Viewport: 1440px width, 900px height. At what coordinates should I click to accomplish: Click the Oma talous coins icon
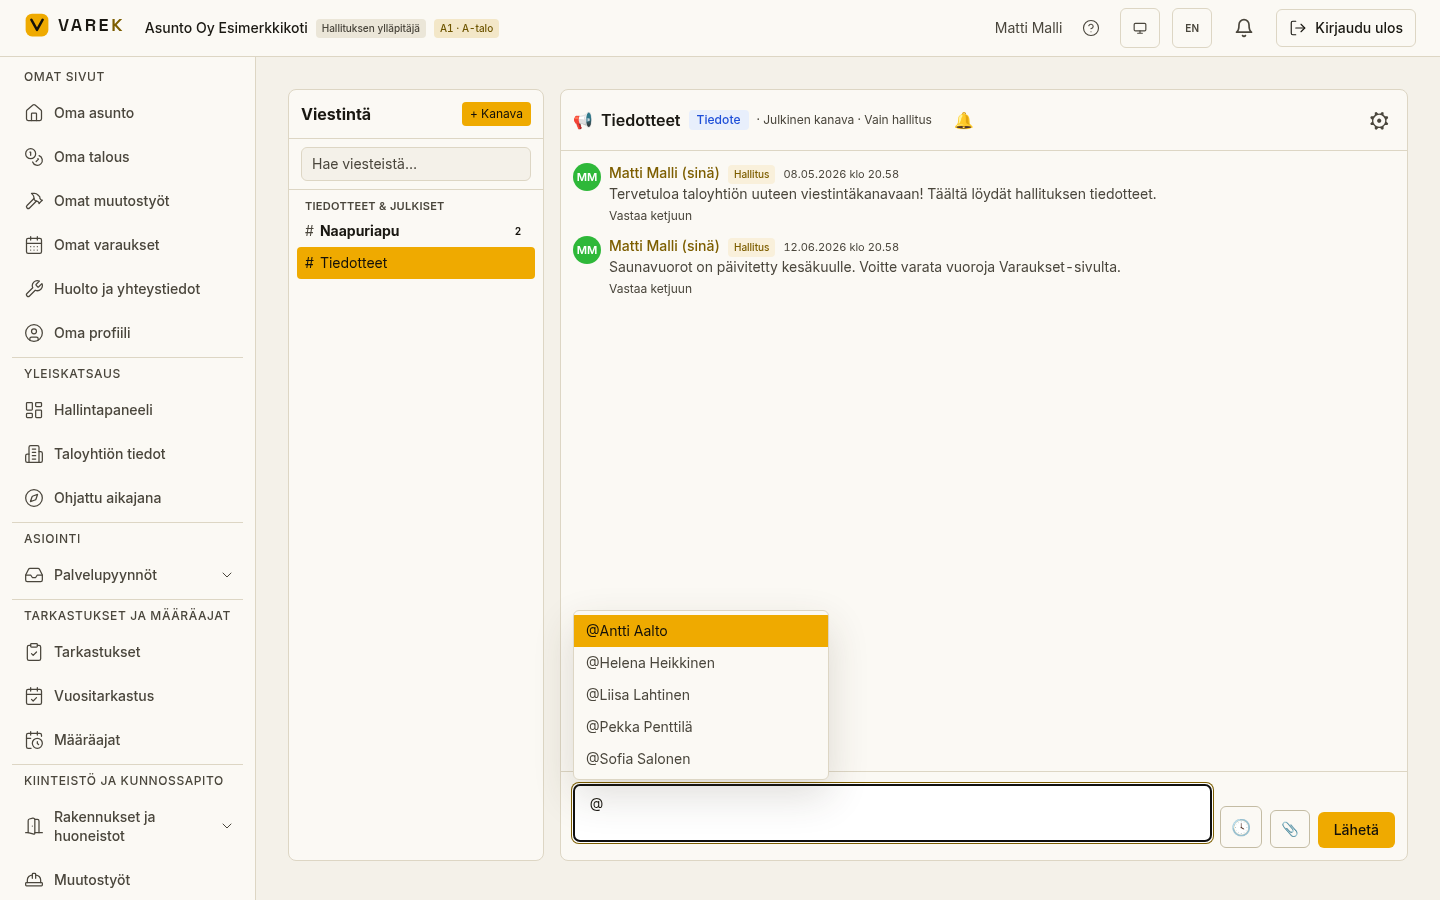(34, 157)
